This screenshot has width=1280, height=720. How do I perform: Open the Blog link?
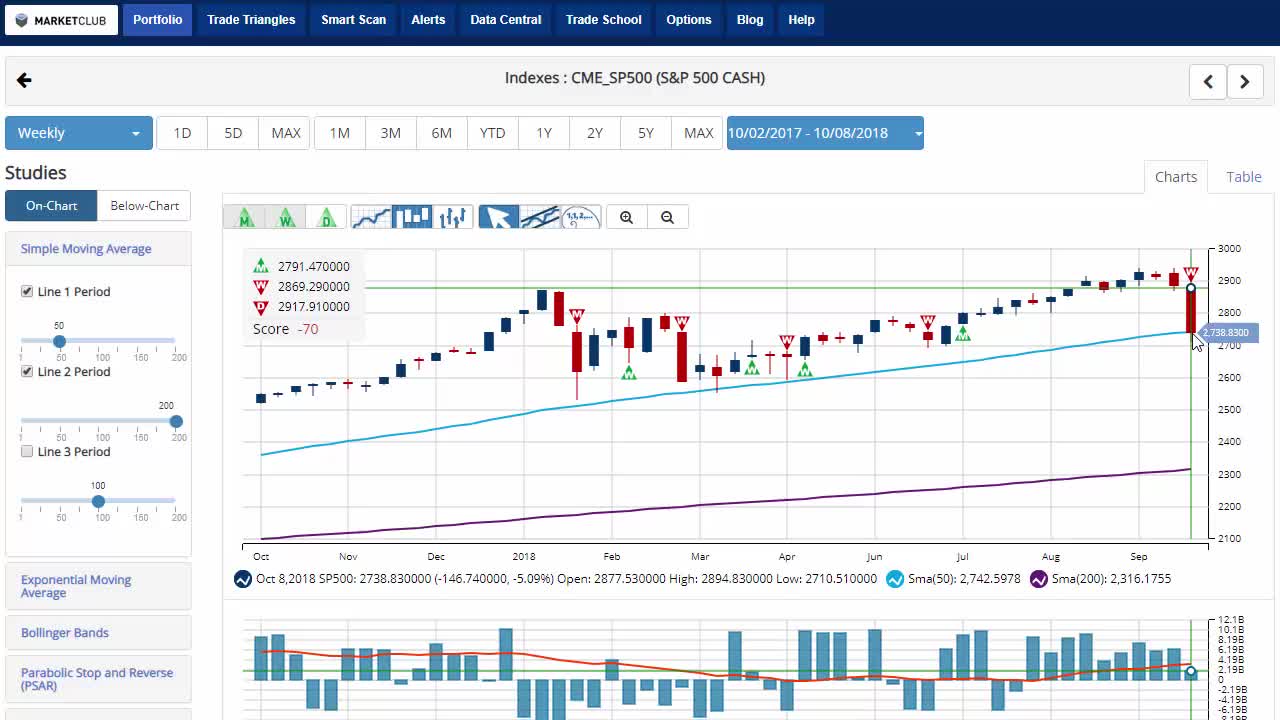coord(750,20)
